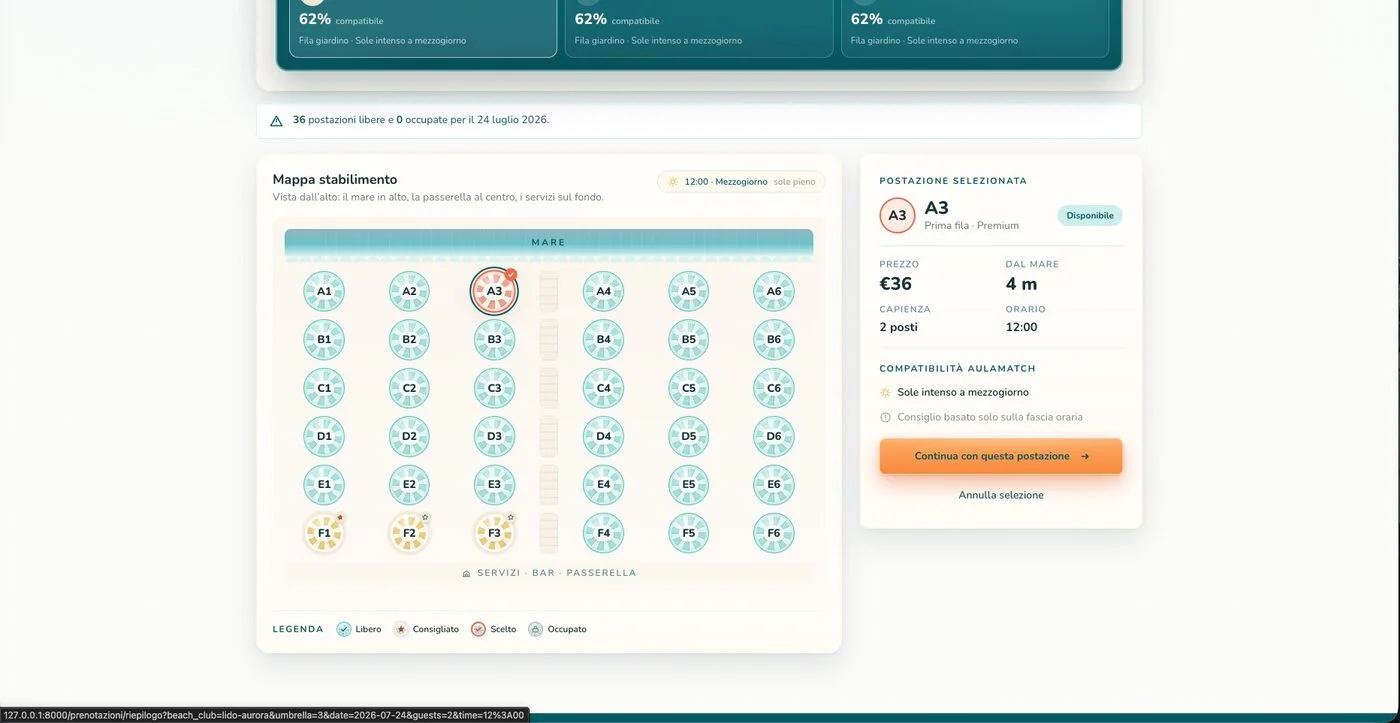
Task: Select umbrella D6
Action: [774, 437]
